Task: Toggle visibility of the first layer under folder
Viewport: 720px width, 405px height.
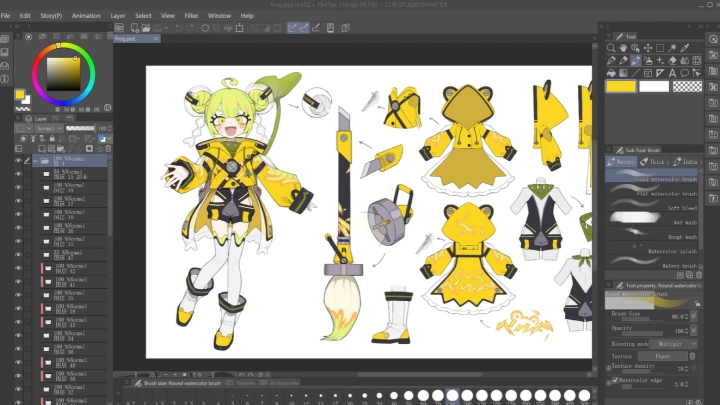Action: pyautogui.click(x=18, y=174)
